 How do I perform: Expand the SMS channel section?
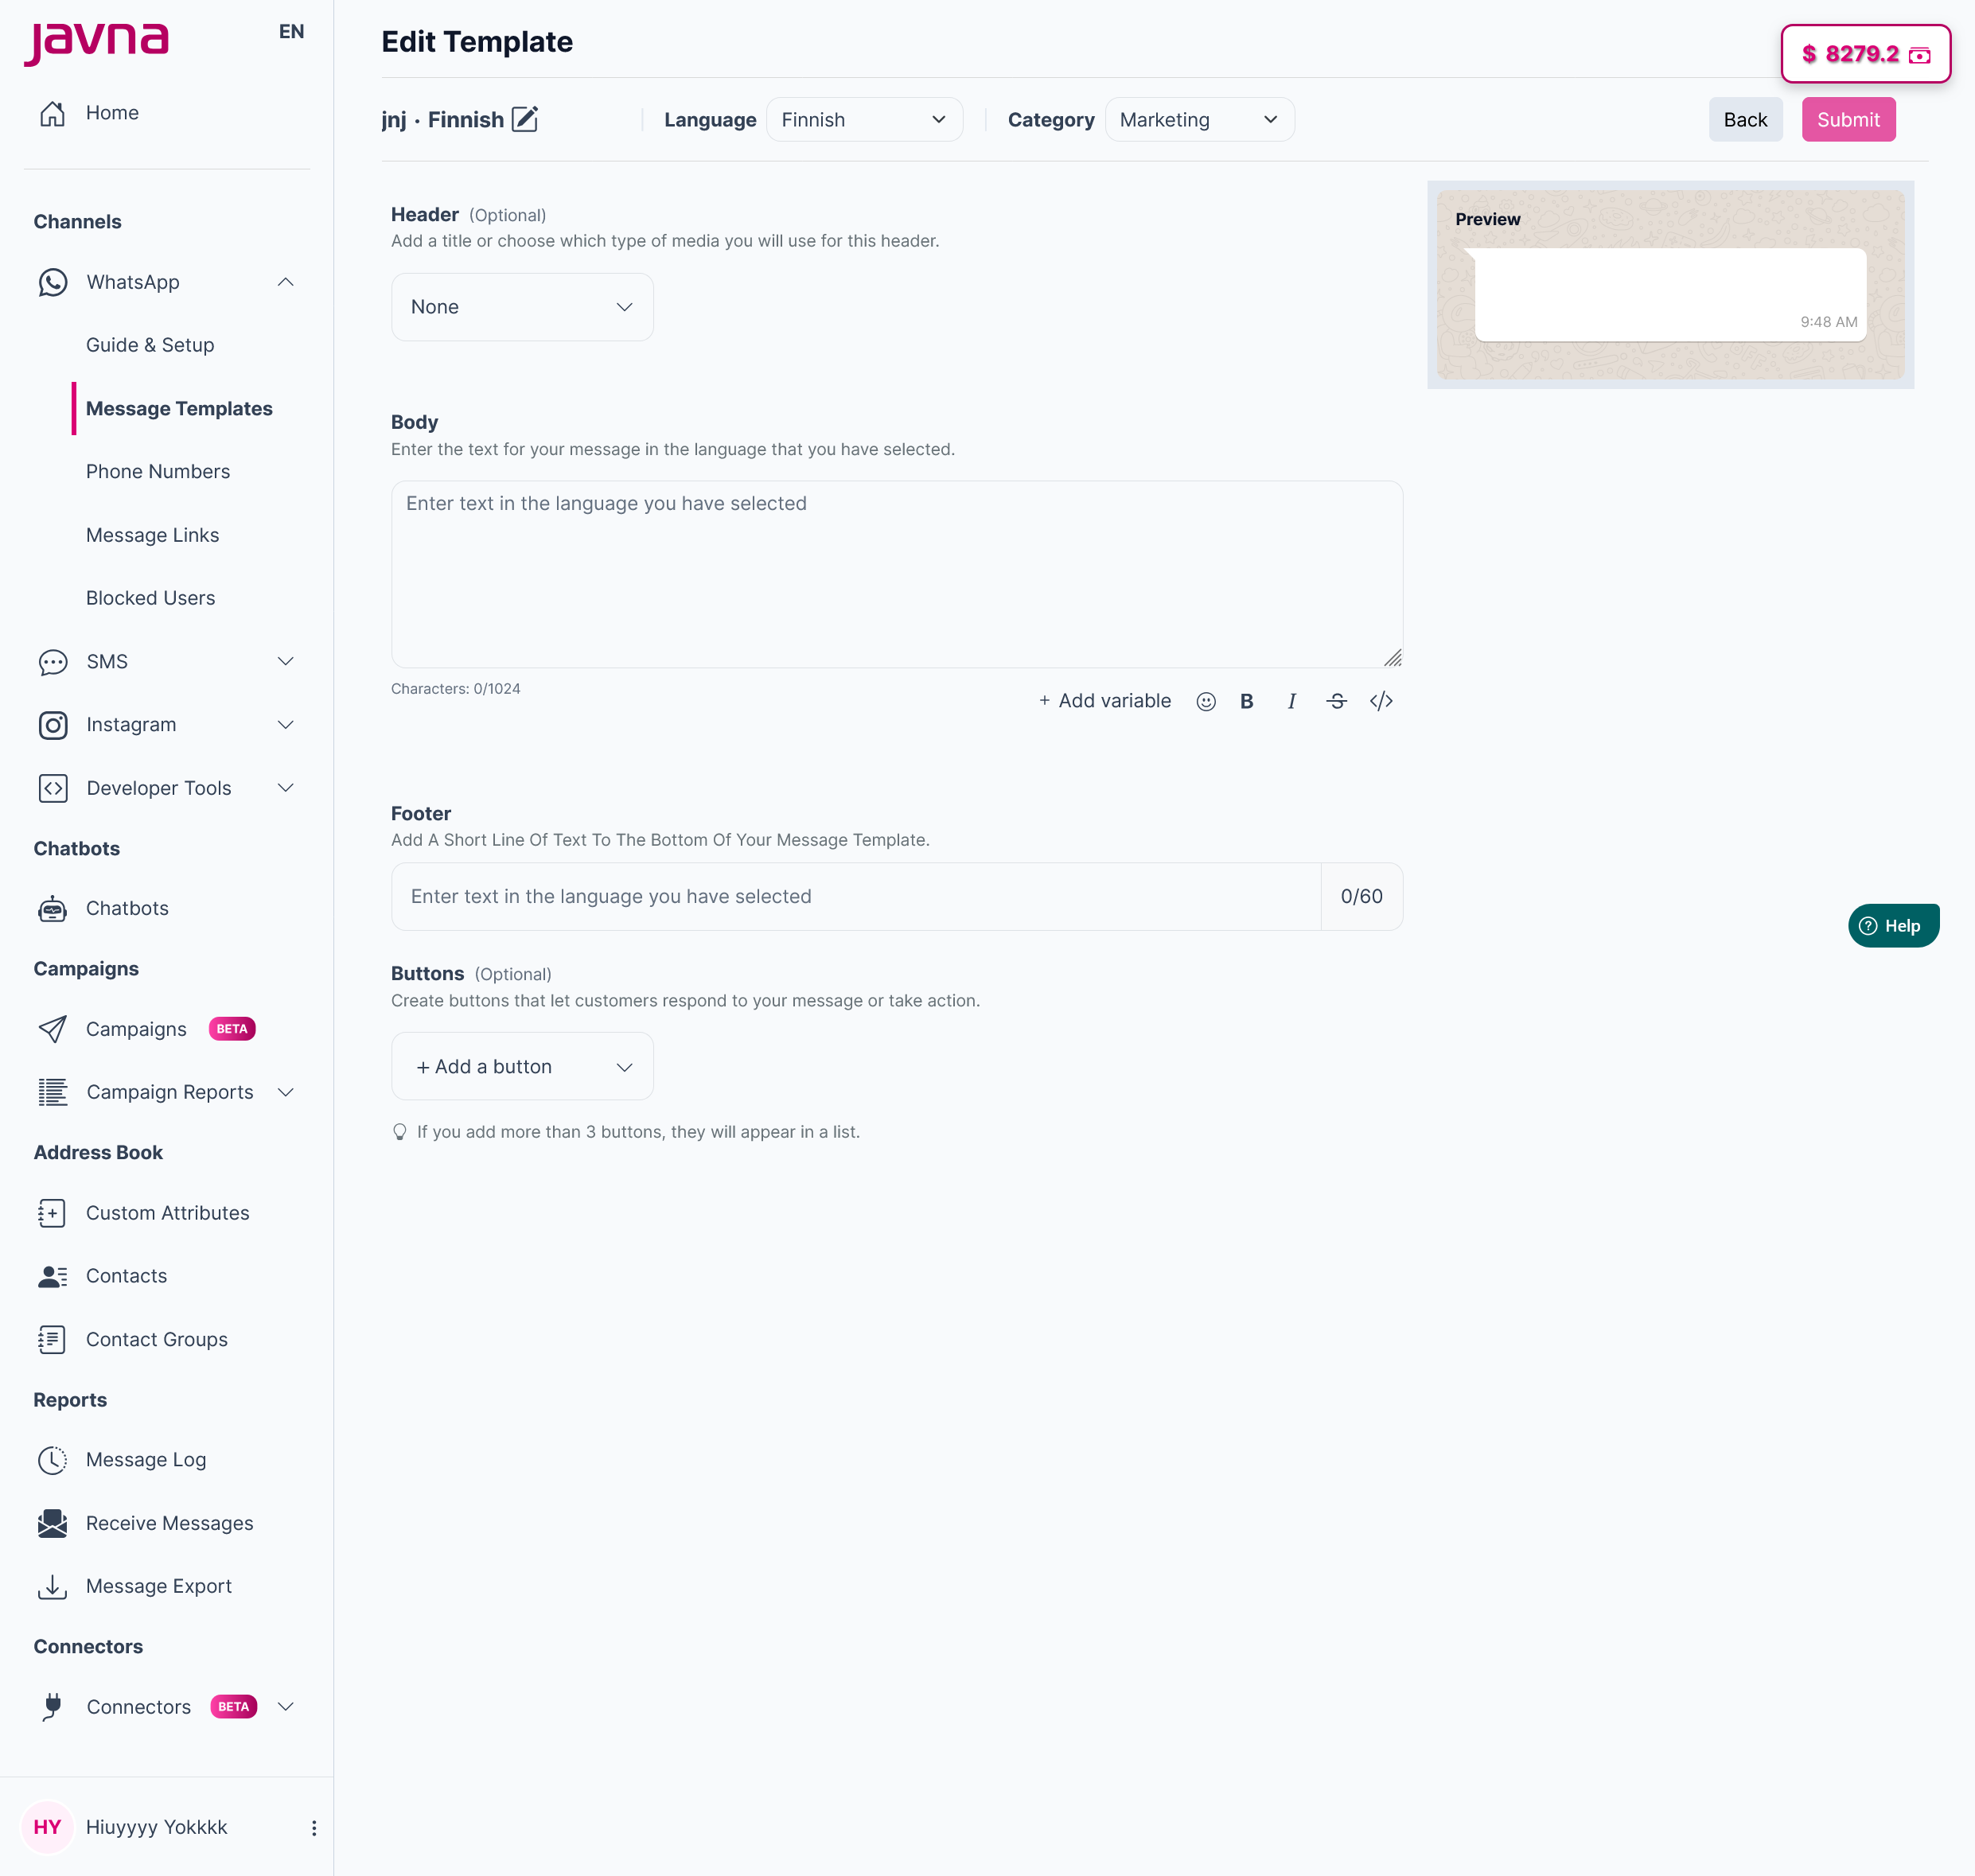(285, 662)
